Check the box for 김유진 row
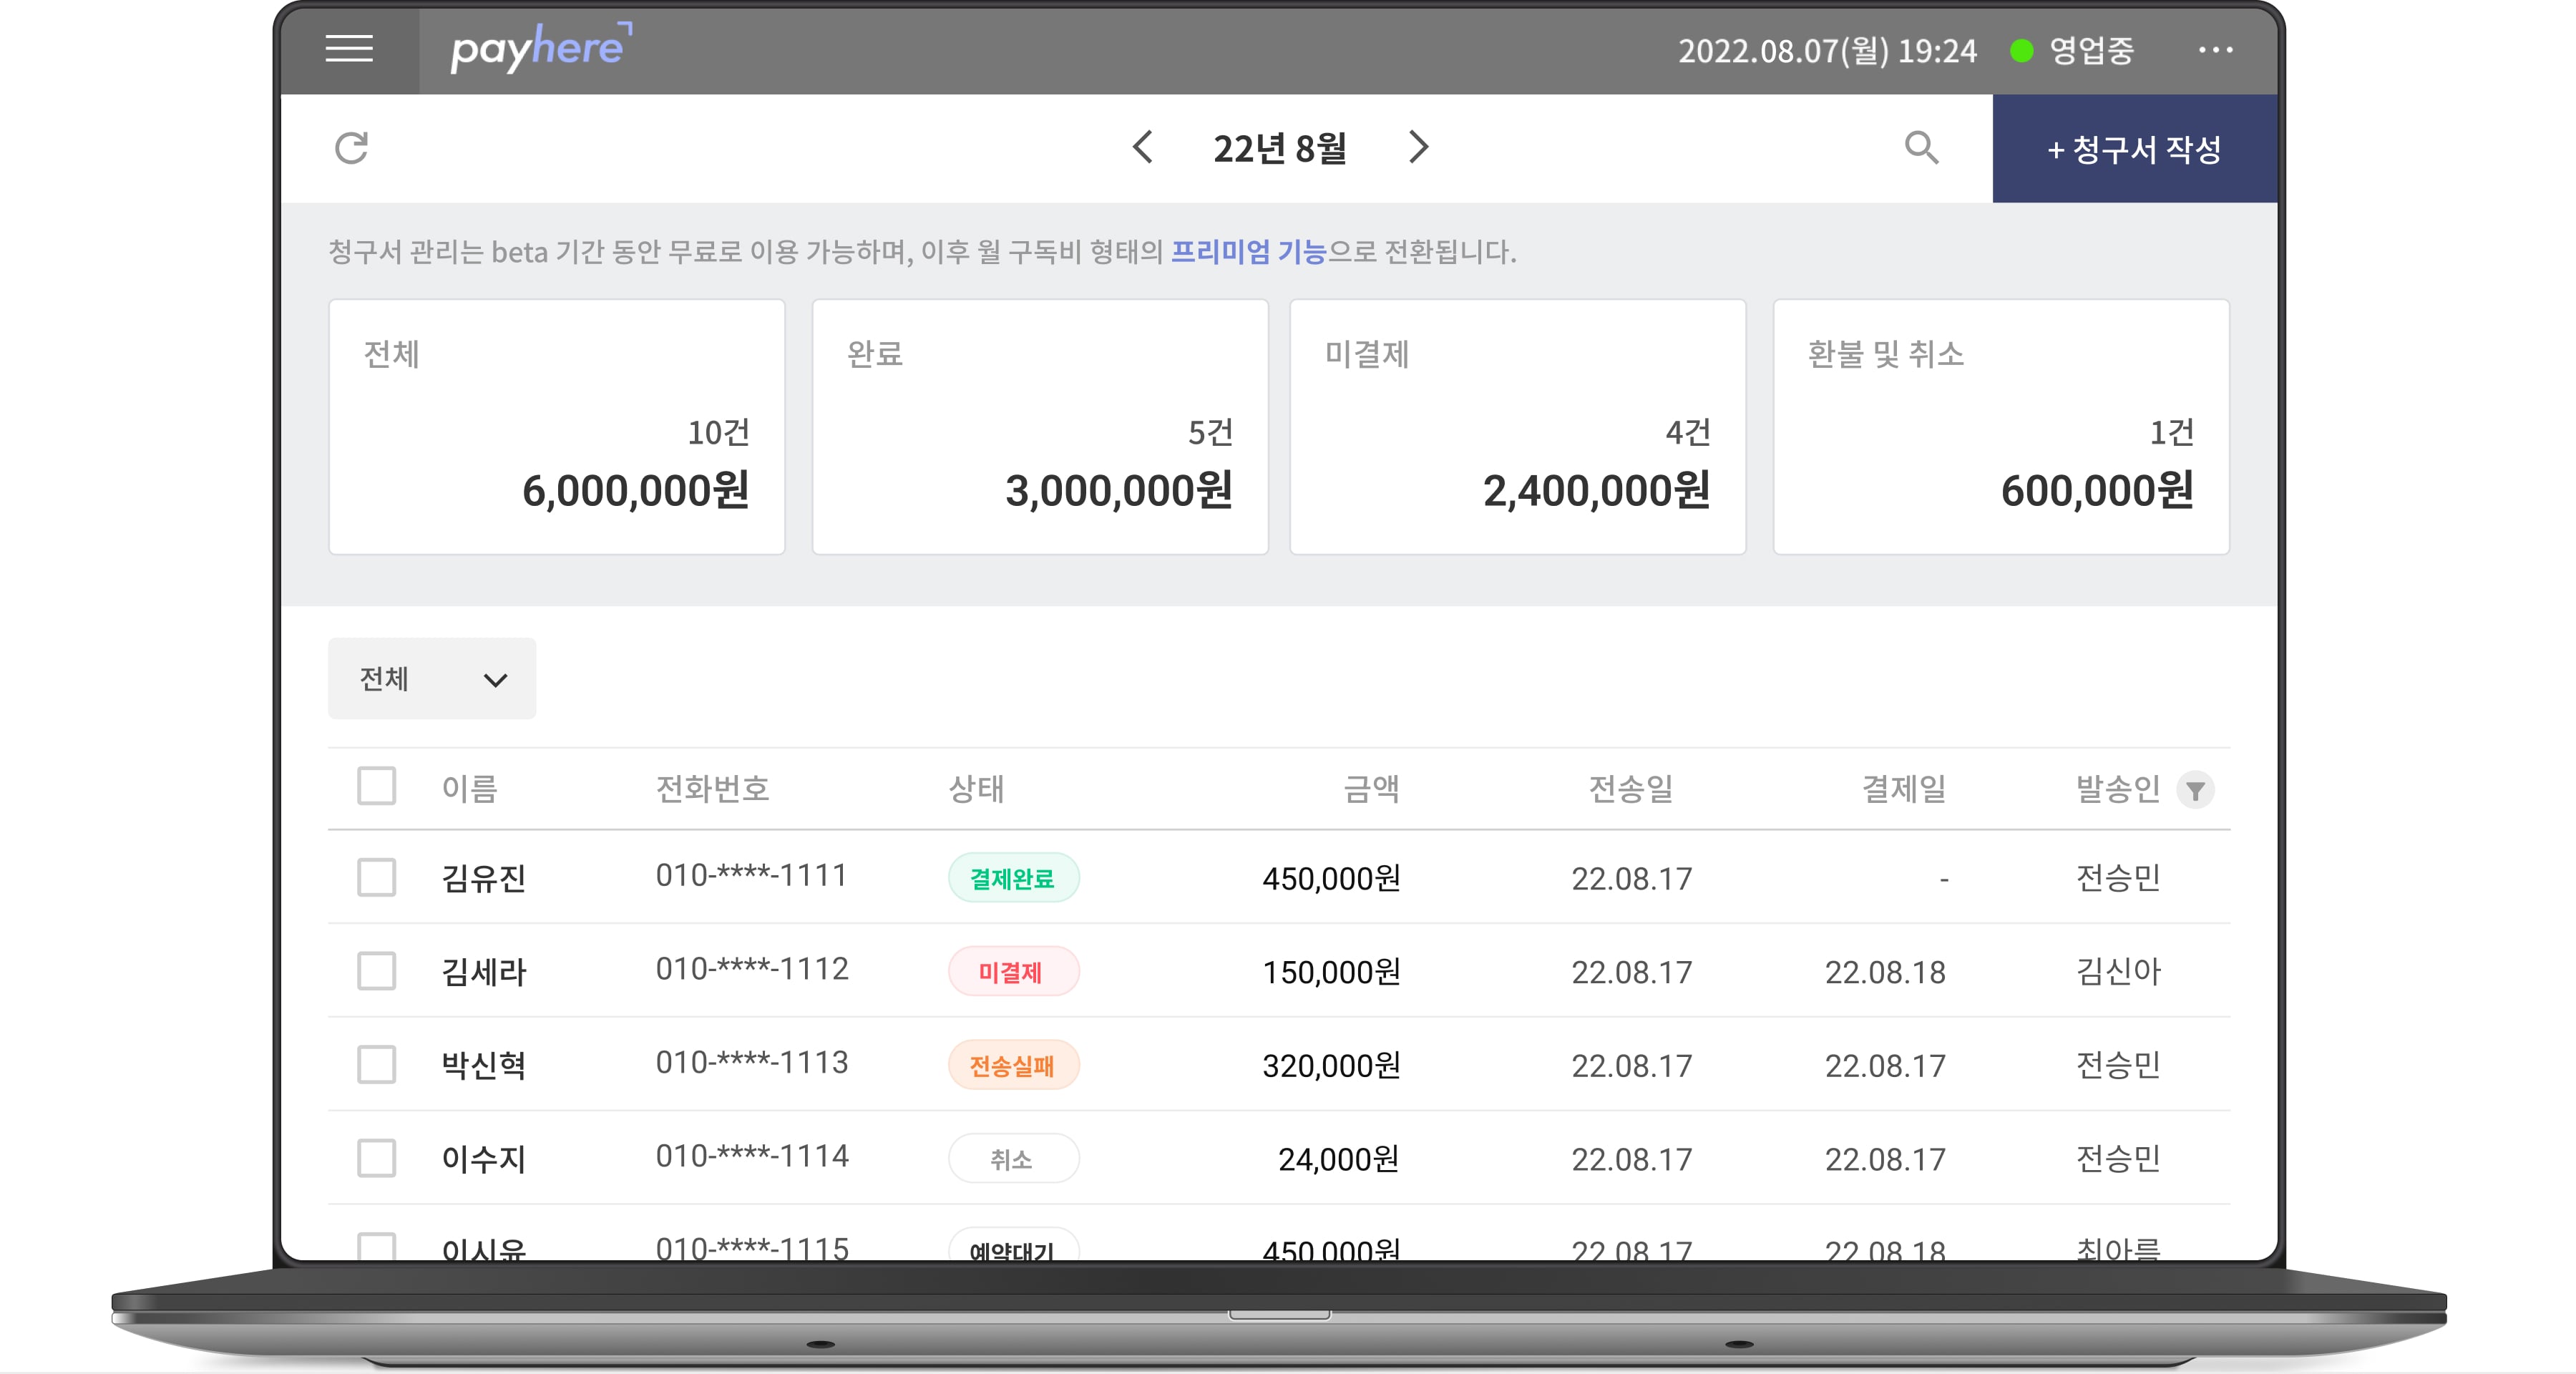This screenshot has height=1374, width=2576. (x=376, y=877)
